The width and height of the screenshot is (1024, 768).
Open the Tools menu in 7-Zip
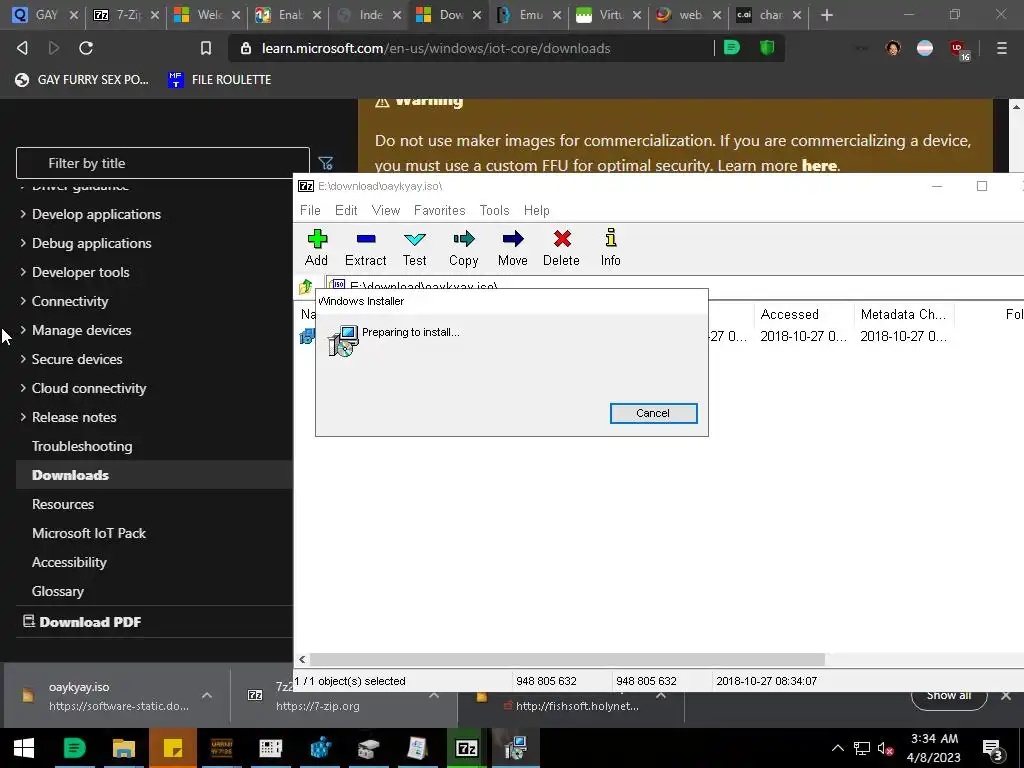[494, 210]
